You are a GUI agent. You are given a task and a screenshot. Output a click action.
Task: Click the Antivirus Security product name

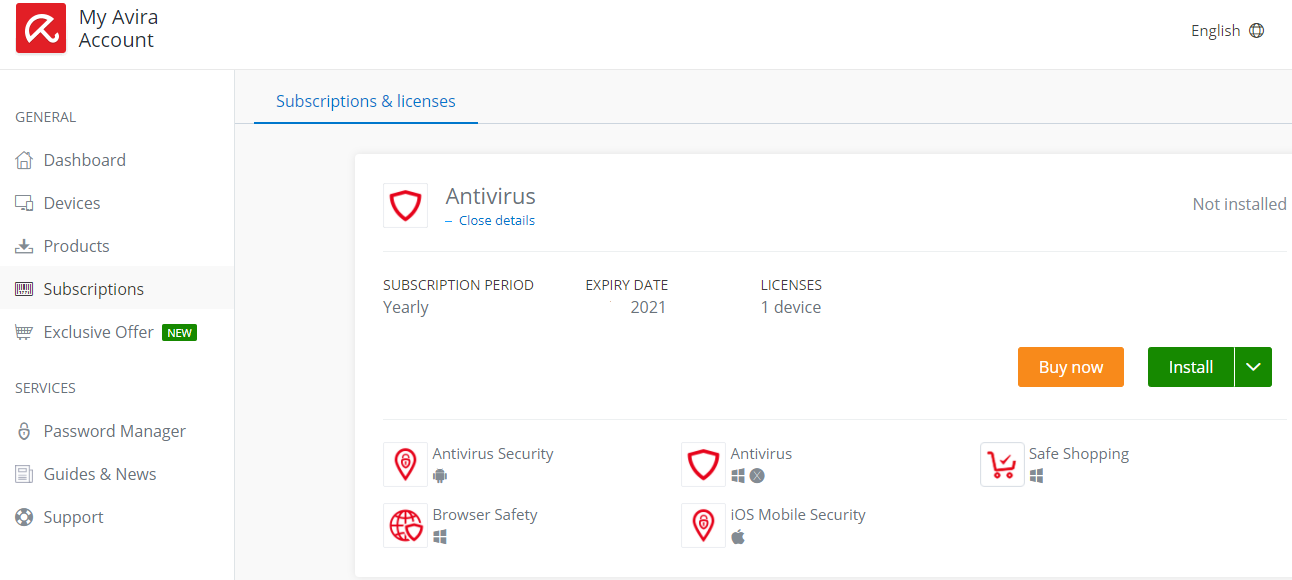493,454
